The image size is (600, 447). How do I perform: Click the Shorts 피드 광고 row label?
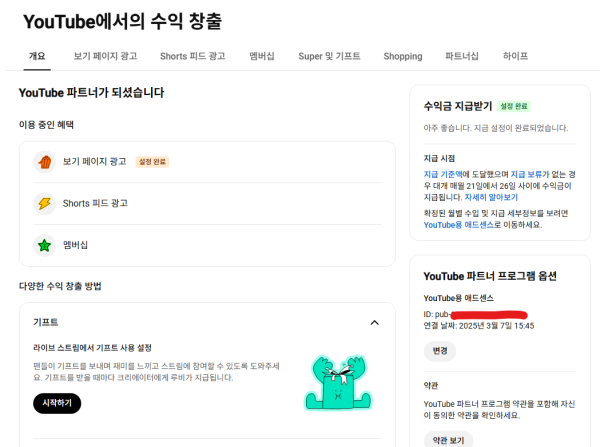coord(95,203)
